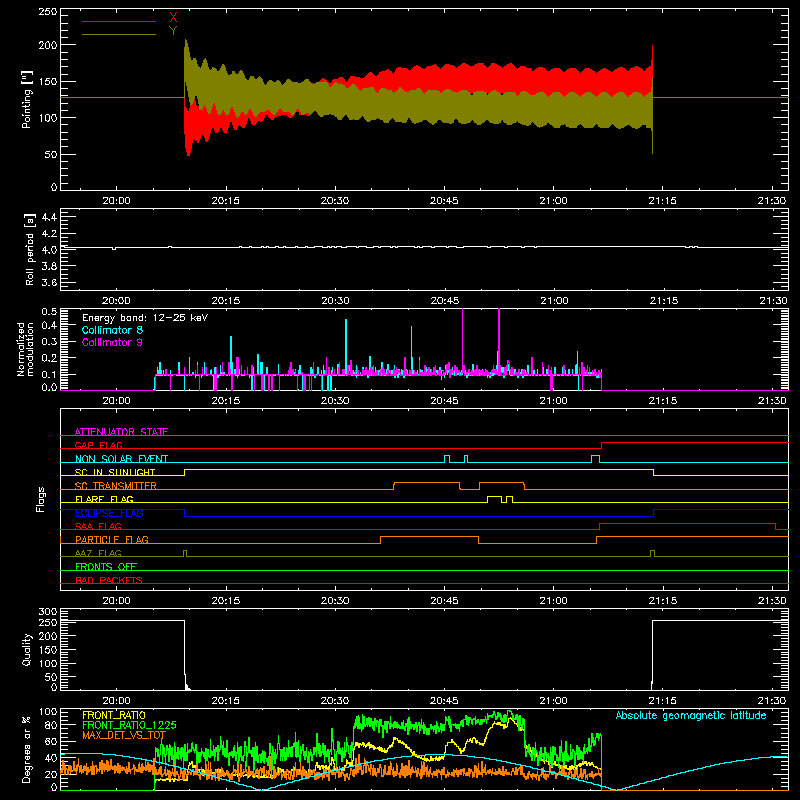Select the 'Collimator 8' legend entry
Viewport: 800px width, 800px height.
pos(112,330)
